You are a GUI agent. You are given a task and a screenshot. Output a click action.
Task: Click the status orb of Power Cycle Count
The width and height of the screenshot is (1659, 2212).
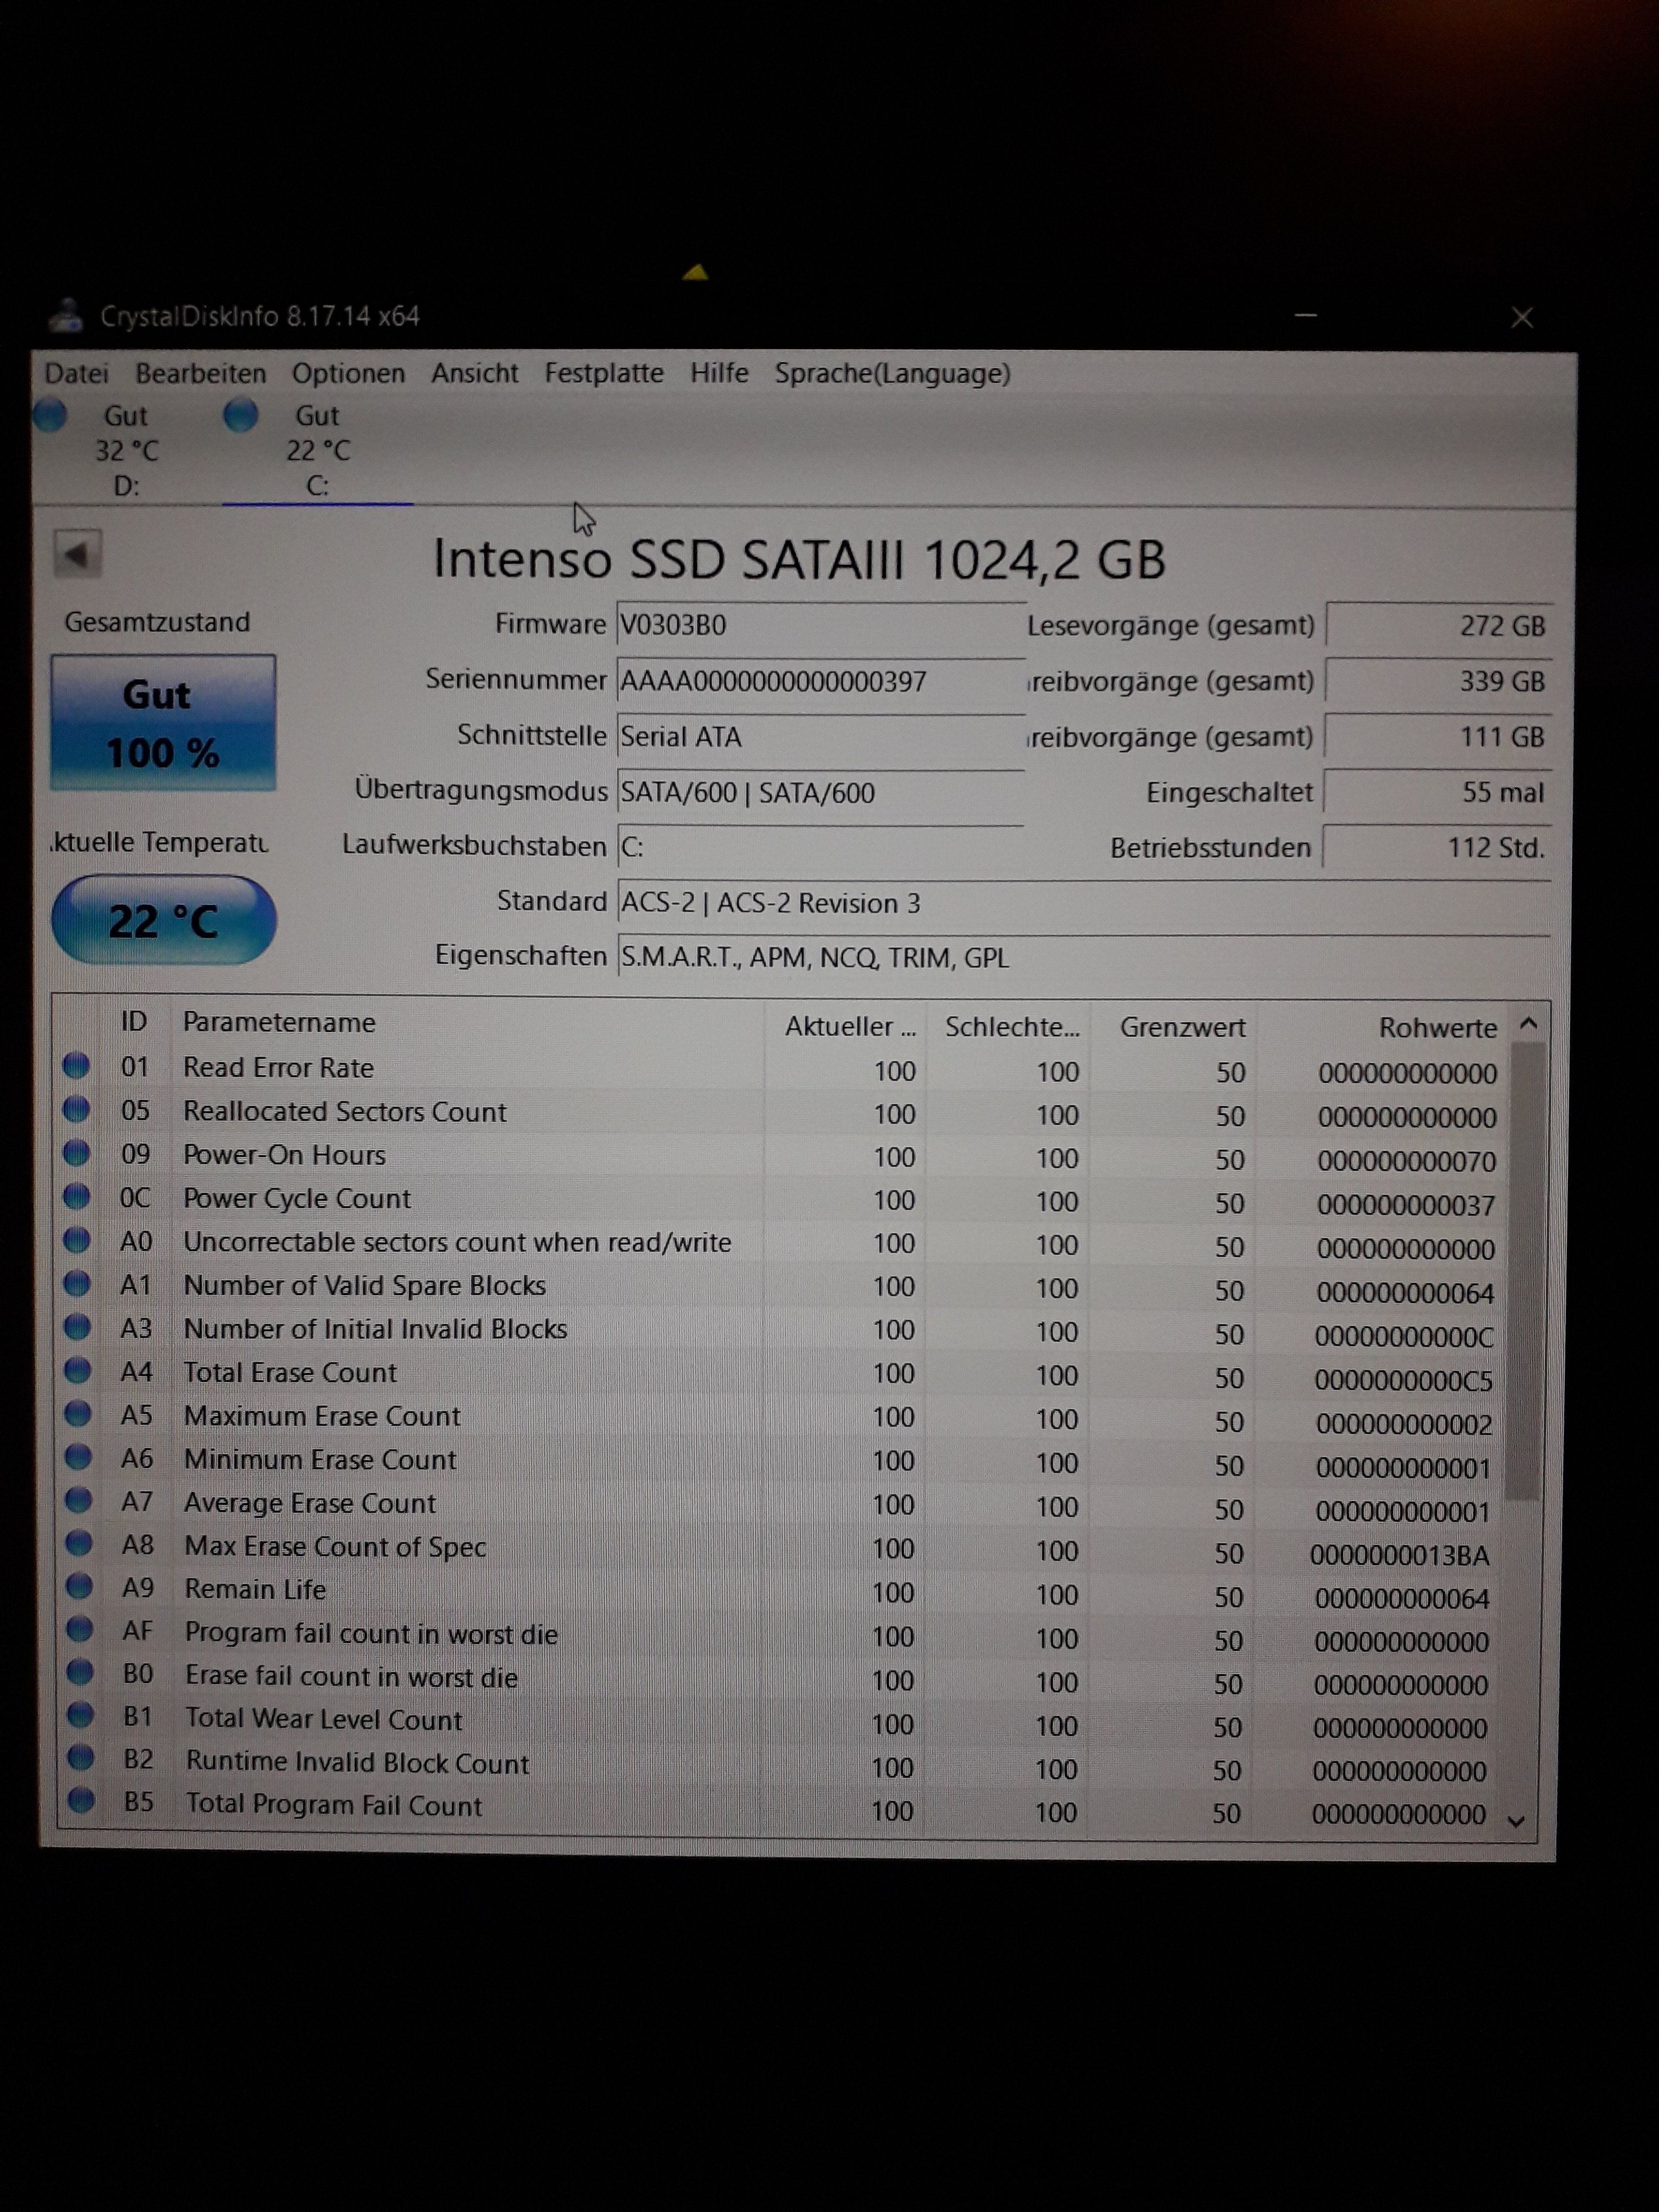pyautogui.click(x=77, y=1197)
